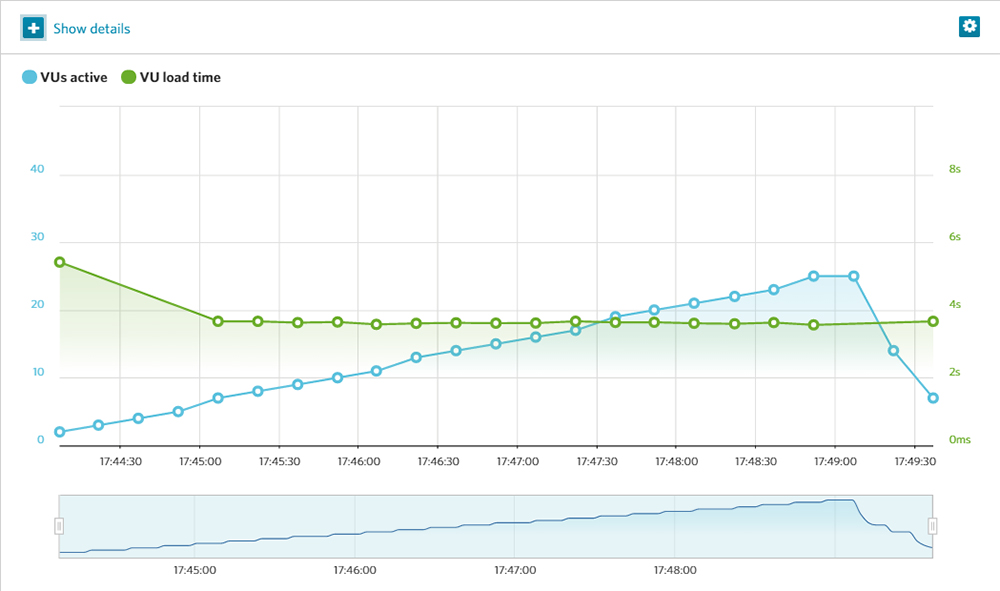Toggle the "VU load time" legend label
Viewport: 1000px width, 591px height.
180,77
